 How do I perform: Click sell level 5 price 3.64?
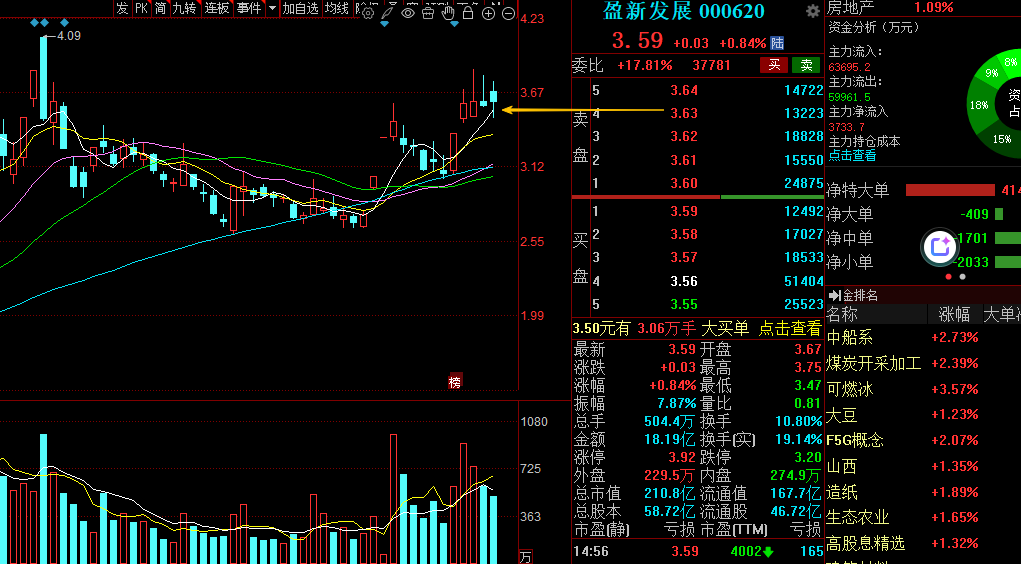(684, 91)
